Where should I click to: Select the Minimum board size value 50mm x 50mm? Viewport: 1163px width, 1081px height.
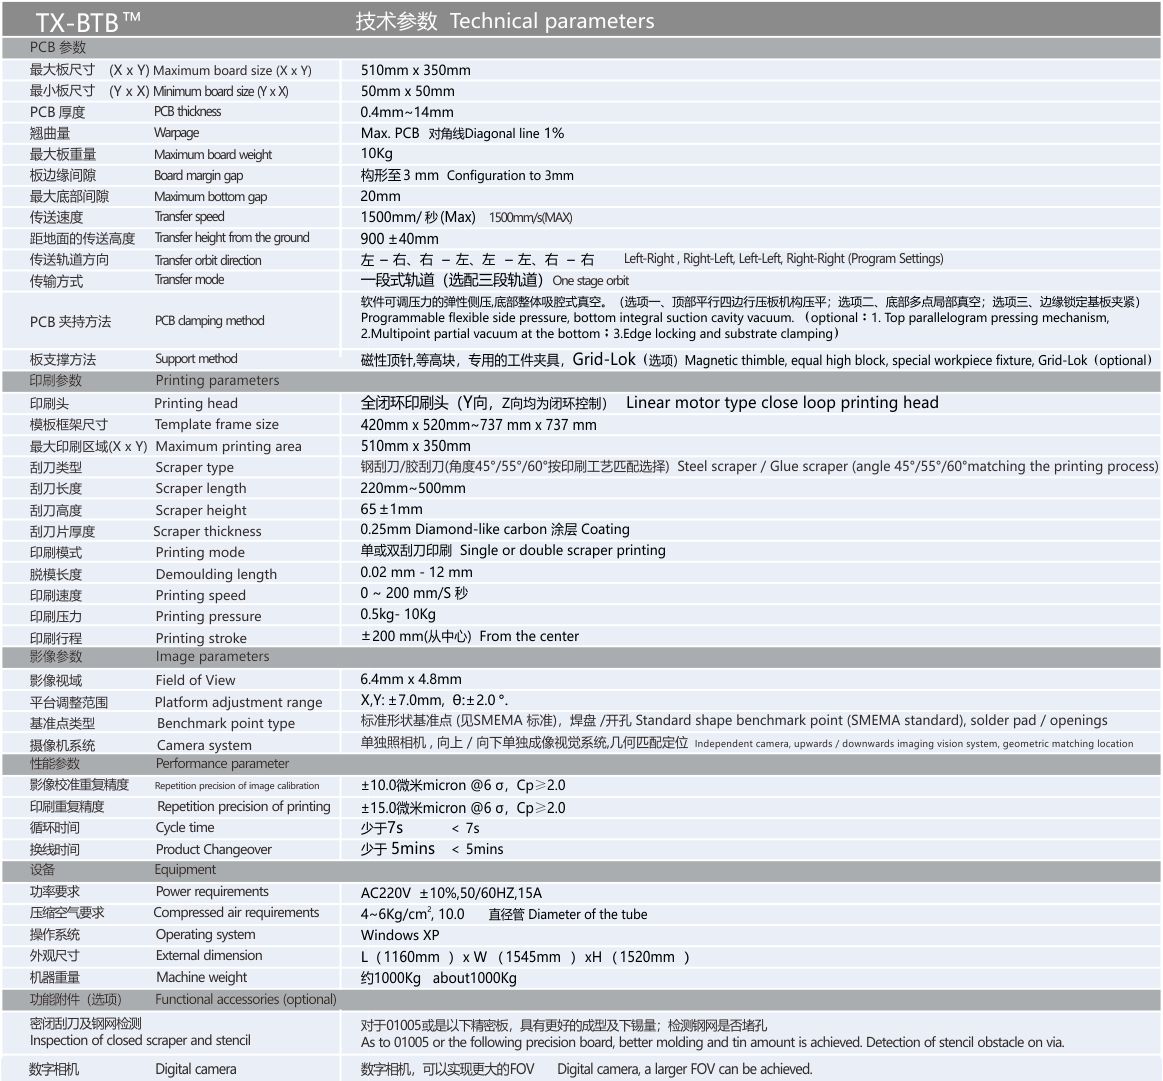[x=407, y=91]
